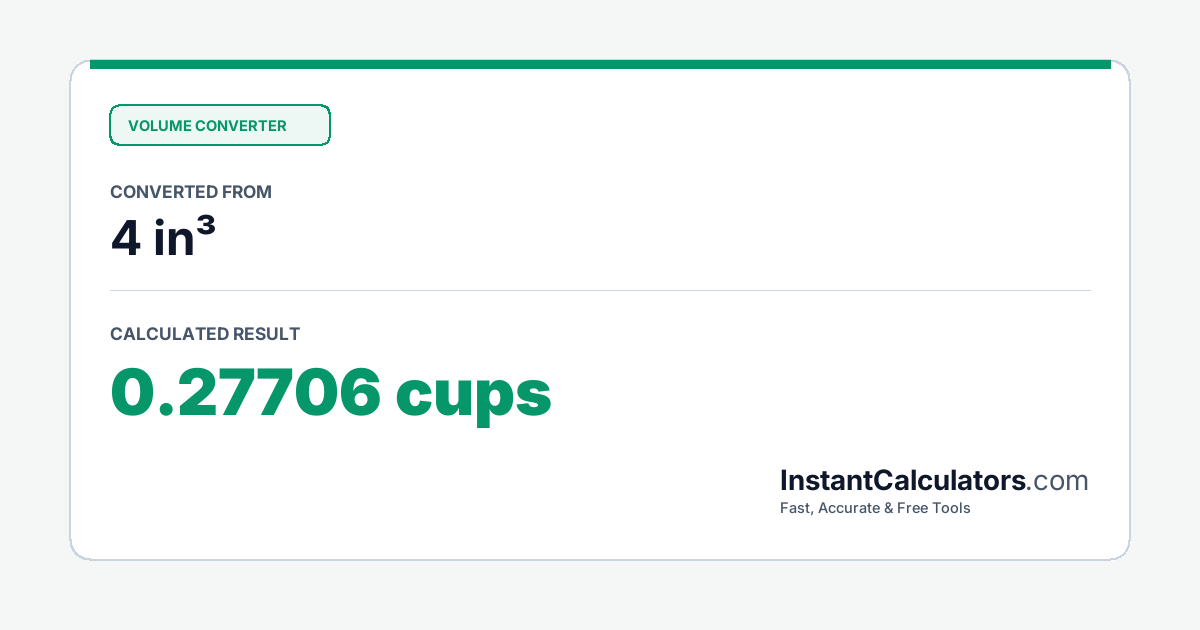Click the .com suffix of the brand
The height and width of the screenshot is (630, 1200).
coord(1058,482)
